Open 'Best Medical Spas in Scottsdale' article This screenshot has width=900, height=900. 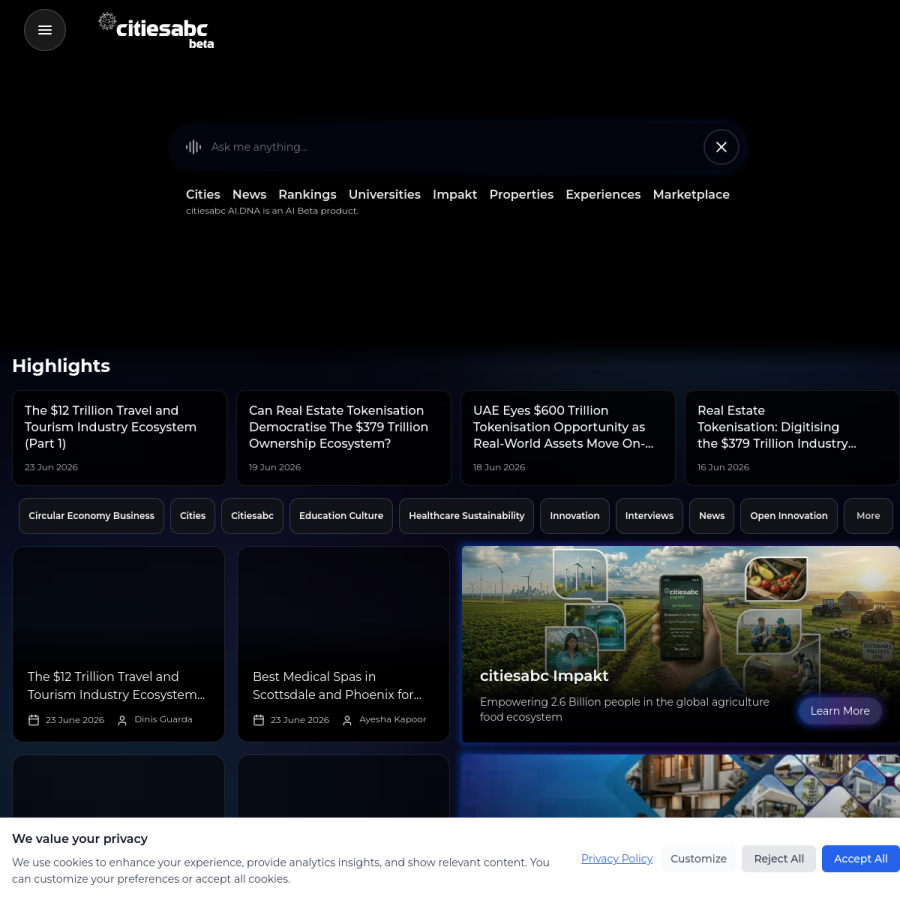[343, 644]
